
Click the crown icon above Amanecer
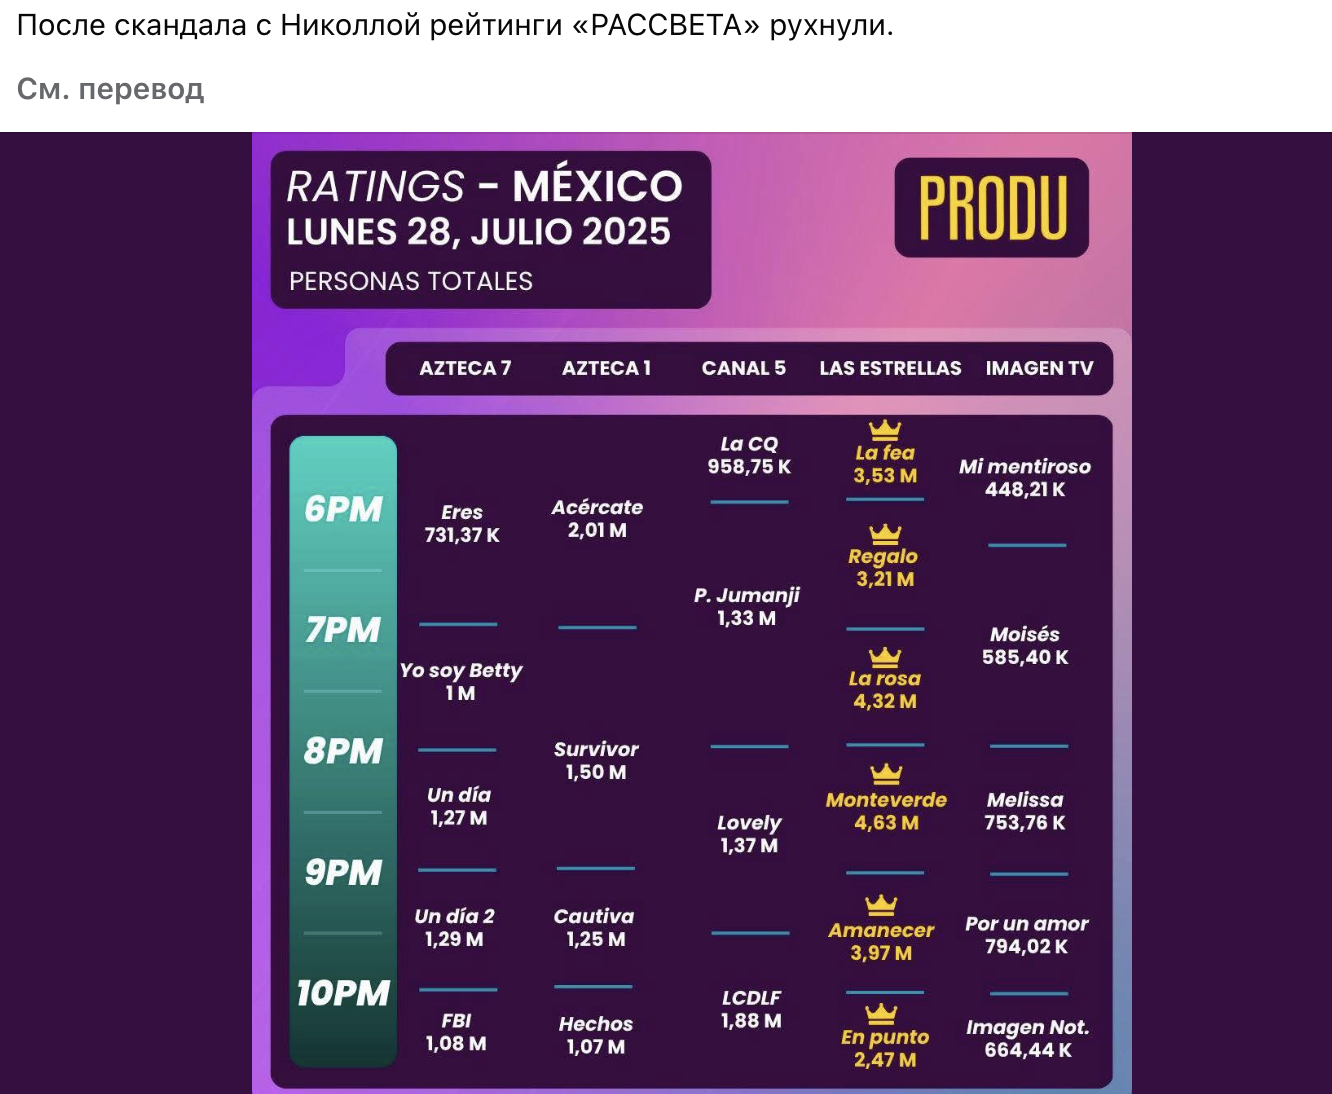click(x=881, y=905)
